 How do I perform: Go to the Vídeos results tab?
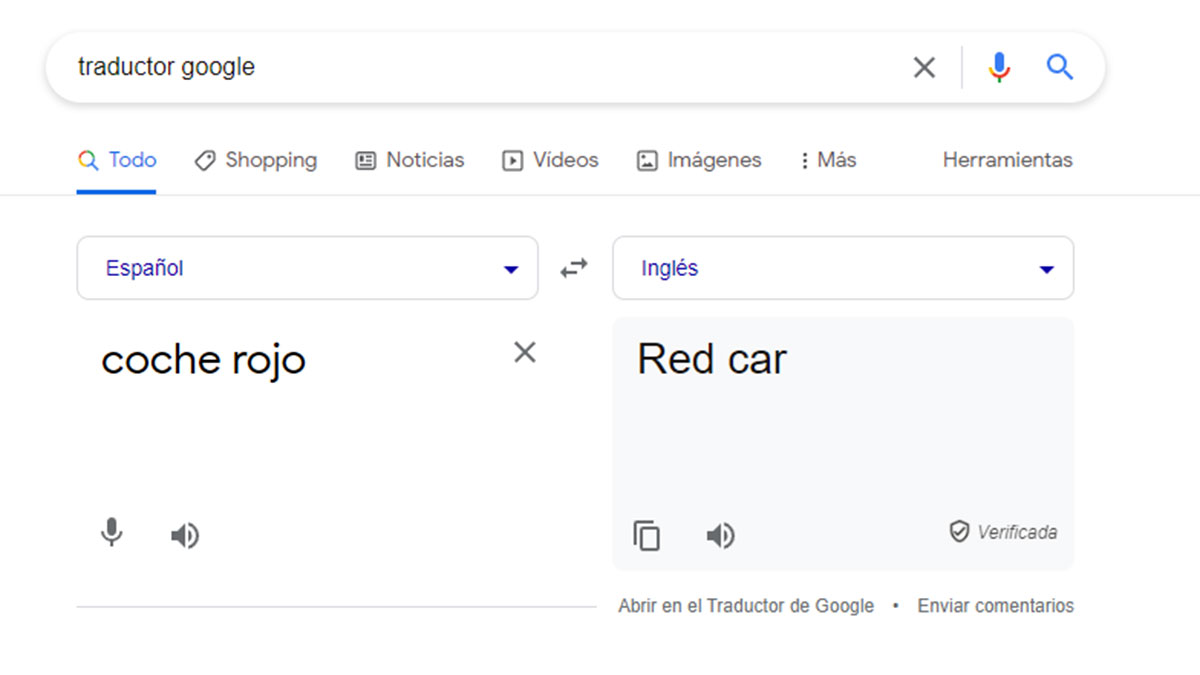(x=551, y=160)
